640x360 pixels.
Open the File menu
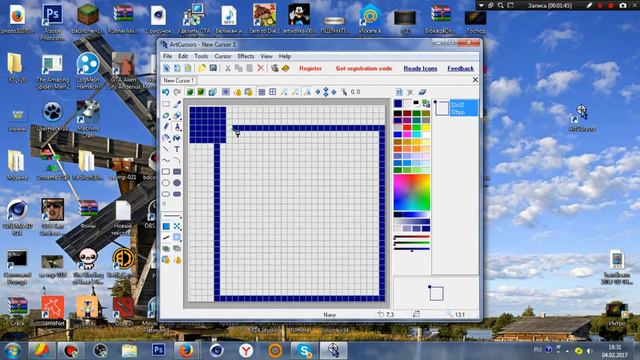point(167,56)
